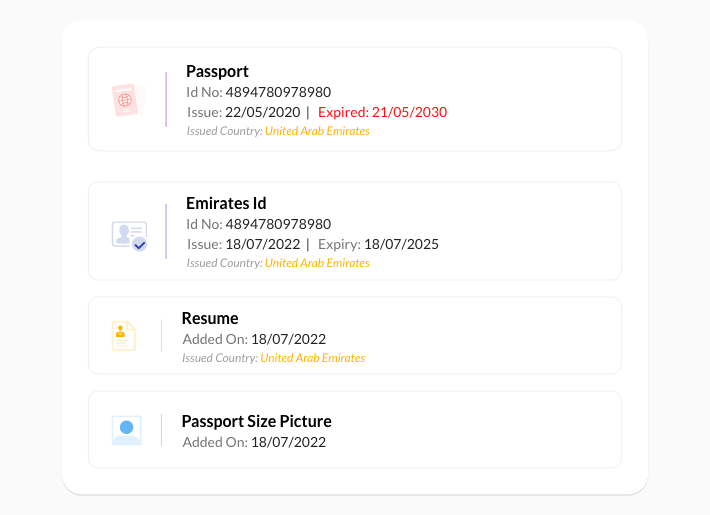710x515 pixels.
Task: Select the Passport heading
Action: click(x=217, y=72)
